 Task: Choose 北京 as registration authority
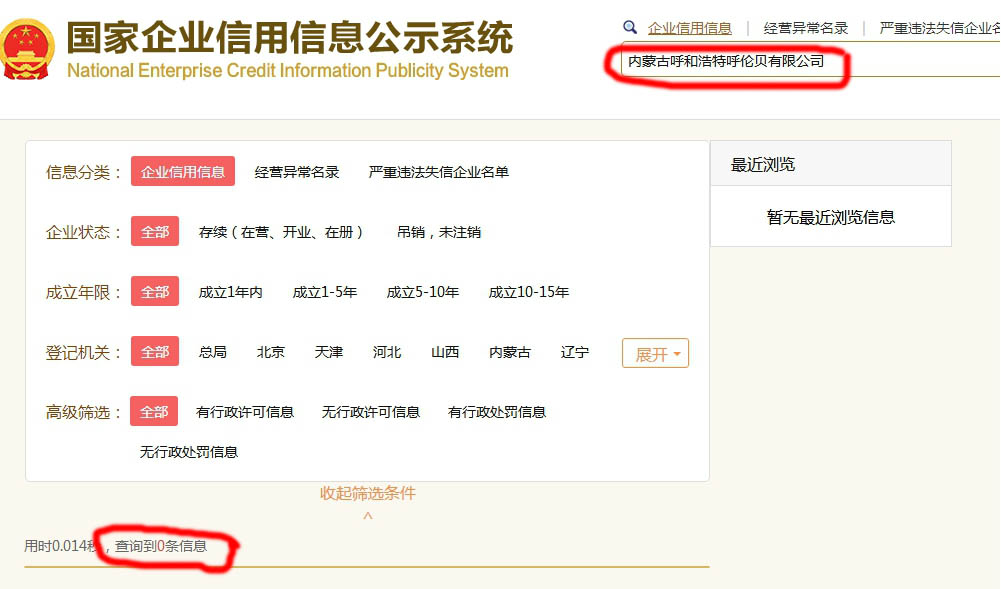pyautogui.click(x=269, y=352)
